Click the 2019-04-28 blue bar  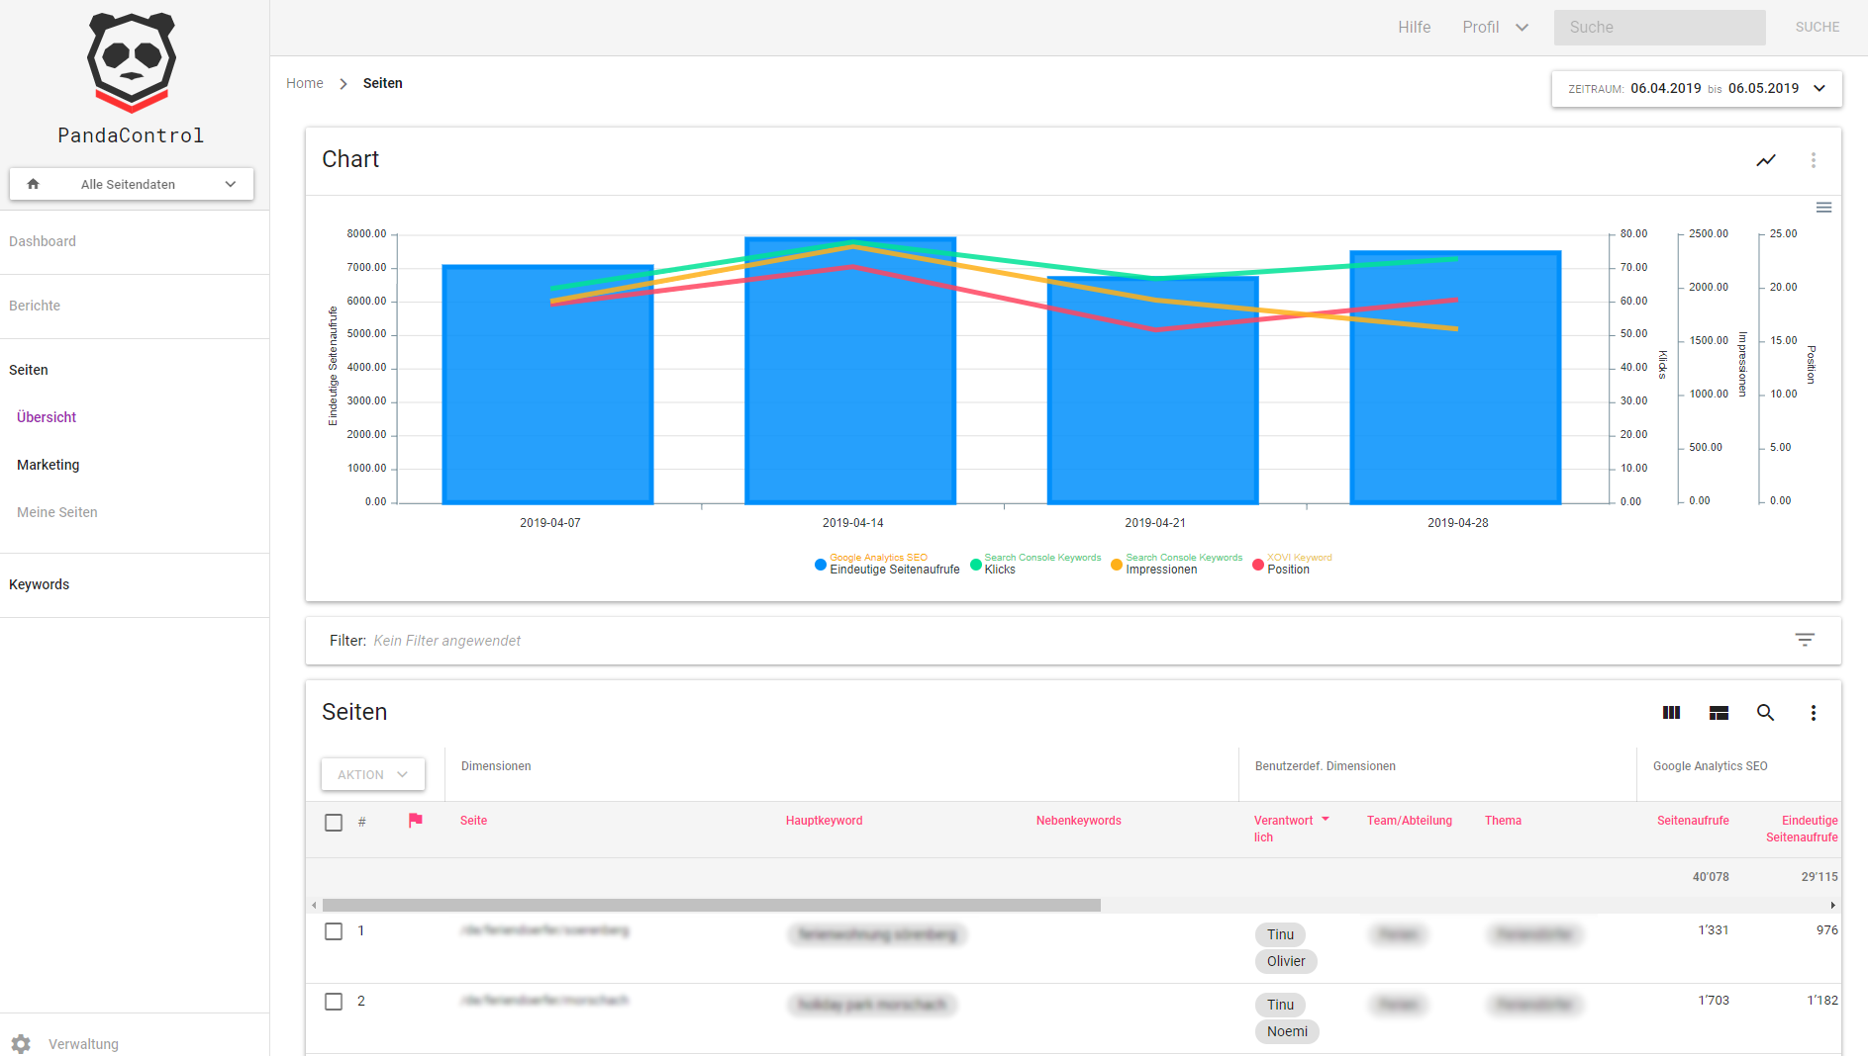point(1455,377)
